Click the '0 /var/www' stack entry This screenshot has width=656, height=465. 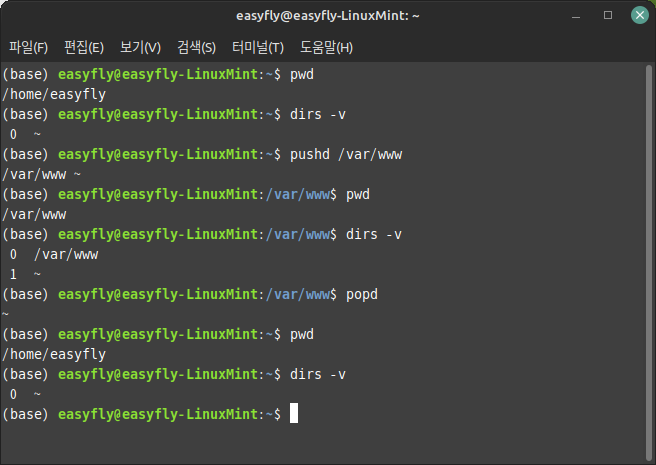54,254
